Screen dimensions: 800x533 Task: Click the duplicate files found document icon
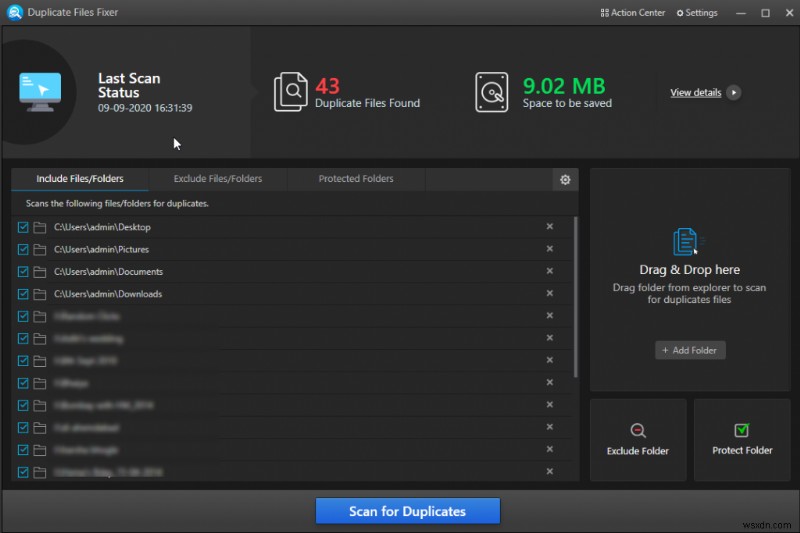[x=291, y=92]
